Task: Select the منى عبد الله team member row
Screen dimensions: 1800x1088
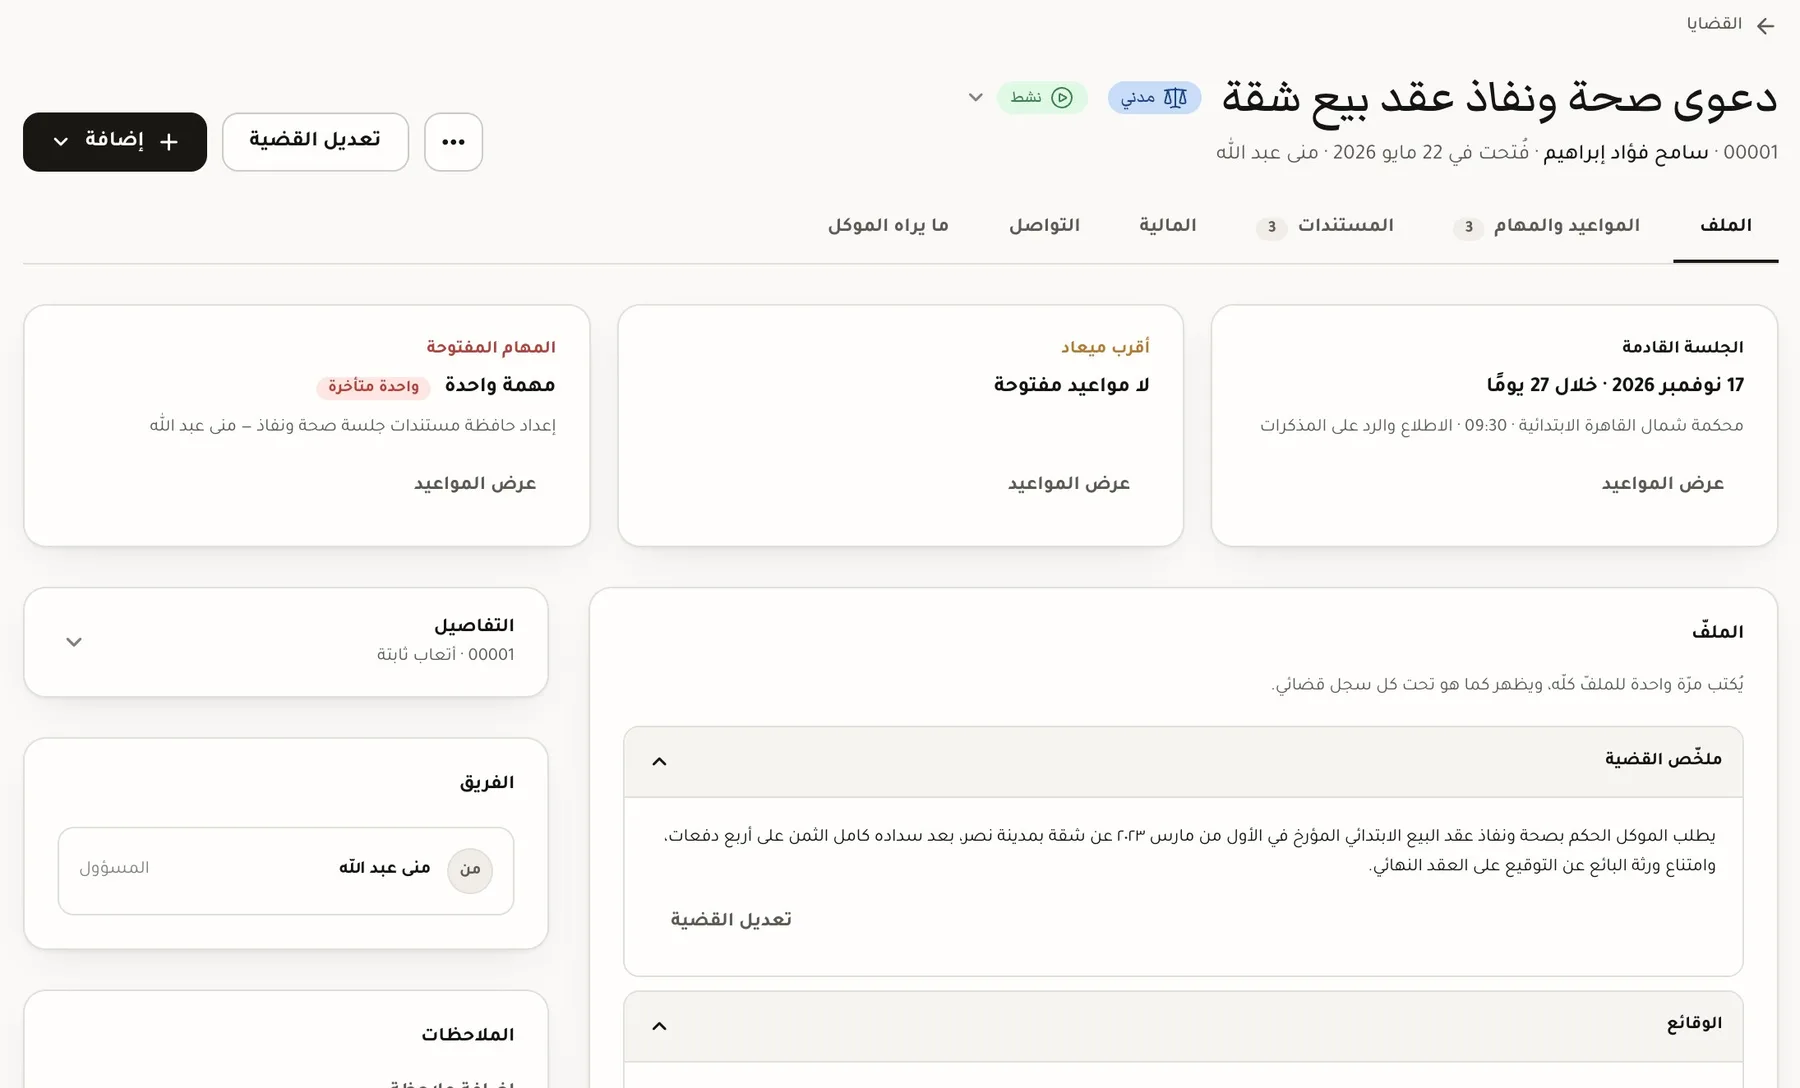Action: tap(286, 870)
